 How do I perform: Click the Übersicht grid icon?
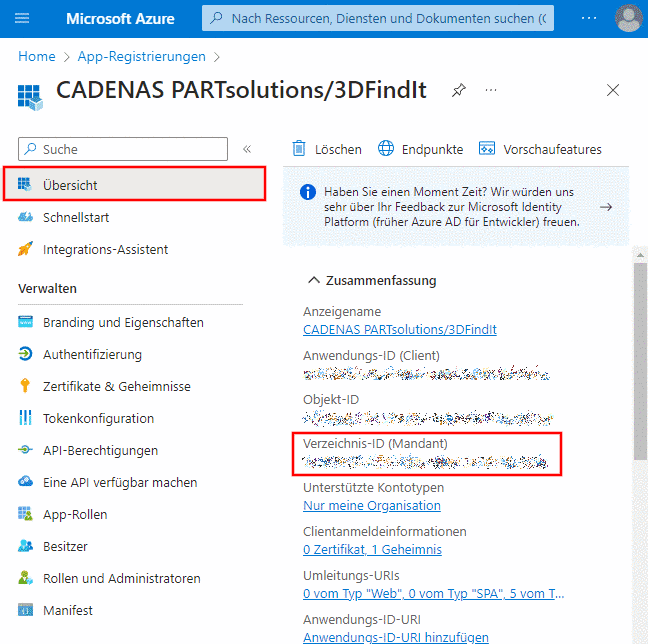click(25, 184)
